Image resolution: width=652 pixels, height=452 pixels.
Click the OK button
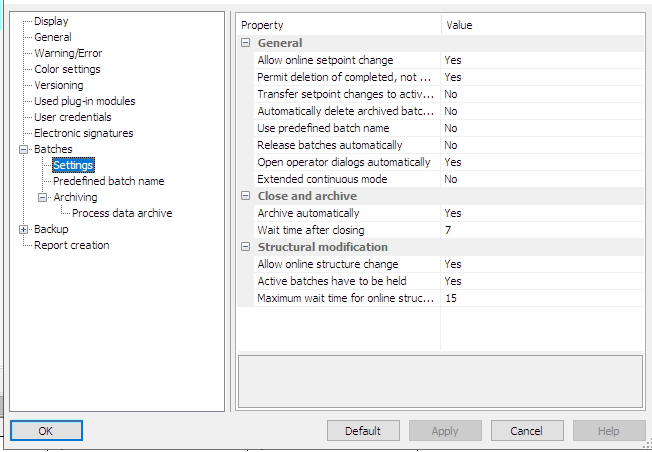click(46, 431)
